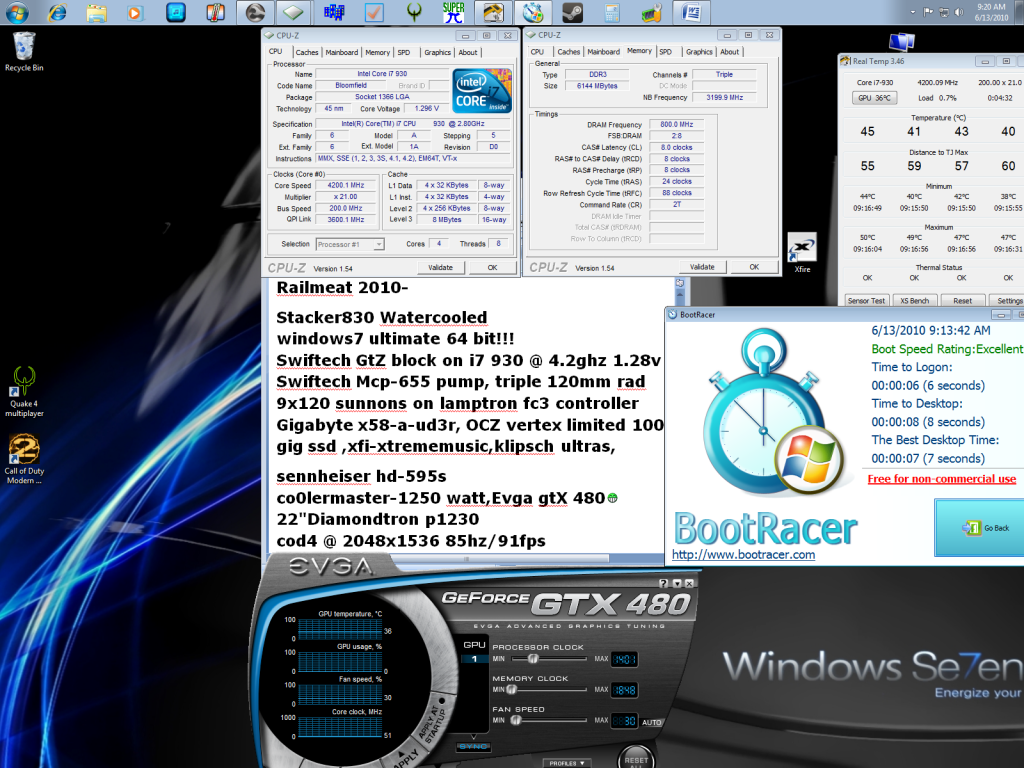Open Super Pi from the taskbar
This screenshot has width=1024, height=768.
453,12
